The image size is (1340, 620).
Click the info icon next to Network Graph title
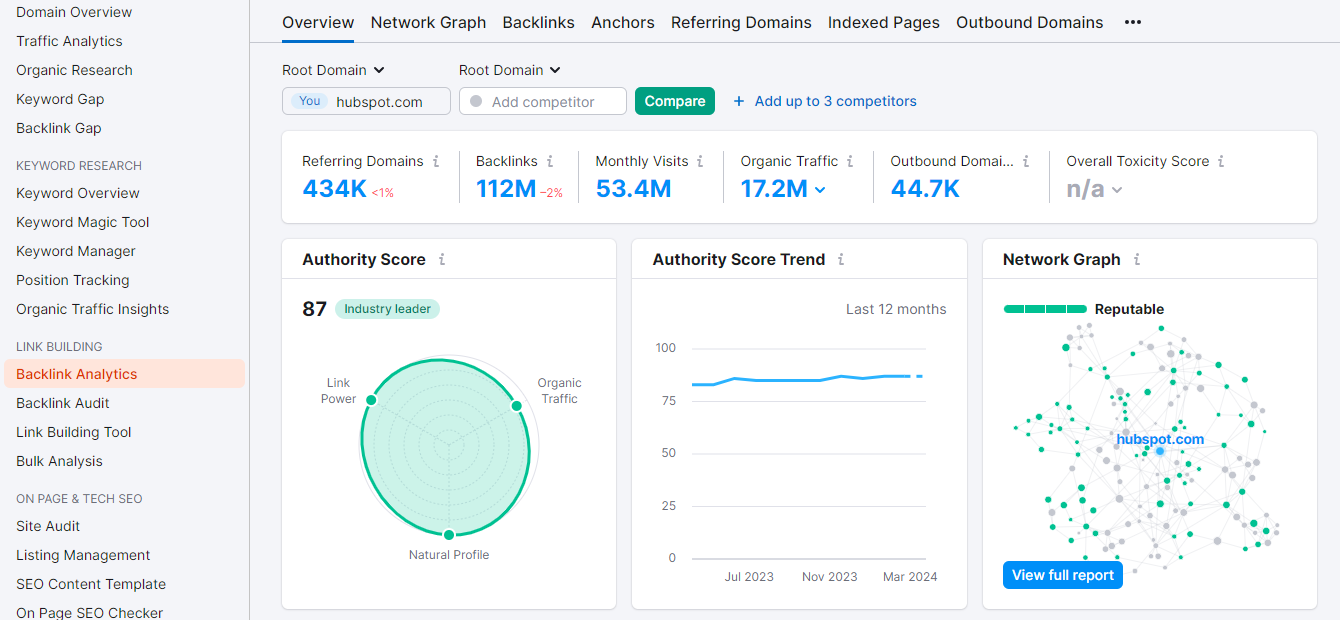pyautogui.click(x=1136, y=259)
